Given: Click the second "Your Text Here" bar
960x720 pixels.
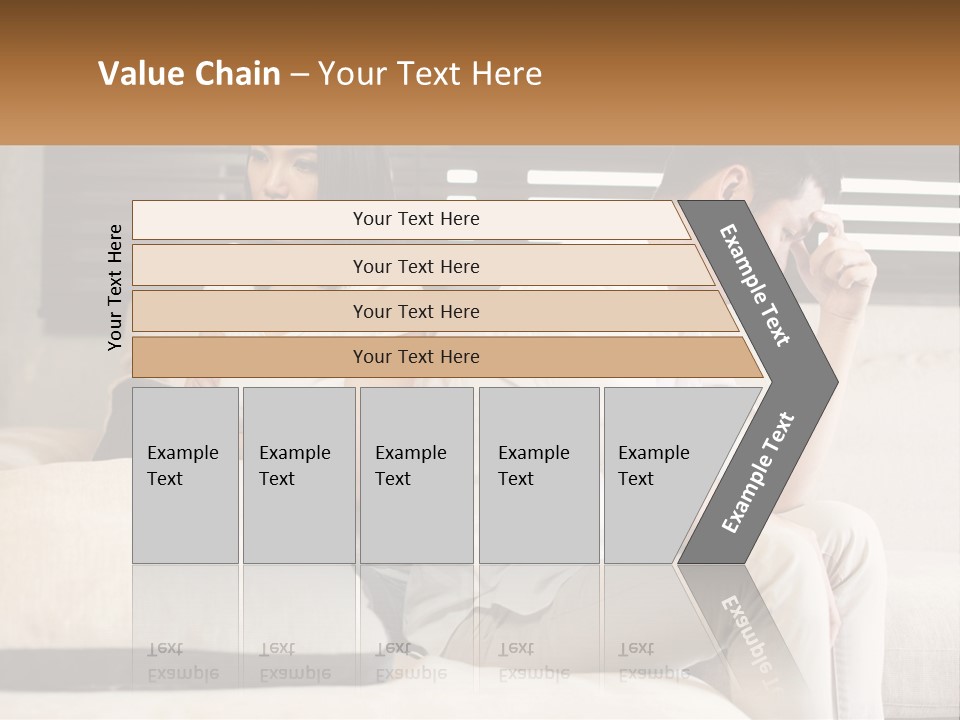Looking at the screenshot, I should click(415, 266).
